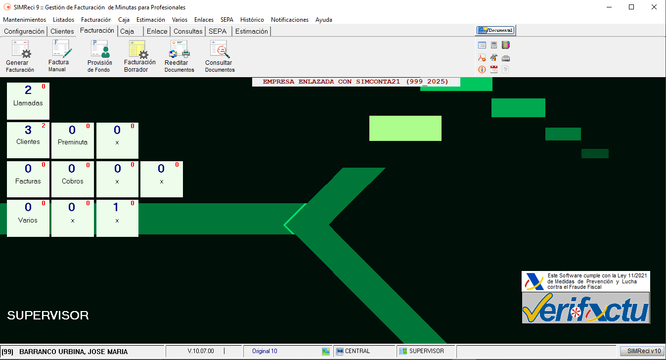Screen dimensions: 666x360
Task: Switch to the Consultas tab
Action: pyautogui.click(x=188, y=31)
